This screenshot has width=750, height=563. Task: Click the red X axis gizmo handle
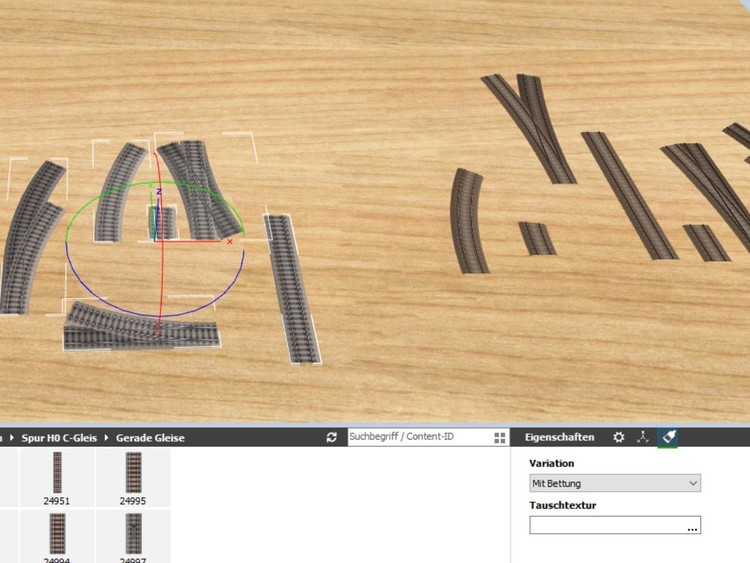point(230,242)
